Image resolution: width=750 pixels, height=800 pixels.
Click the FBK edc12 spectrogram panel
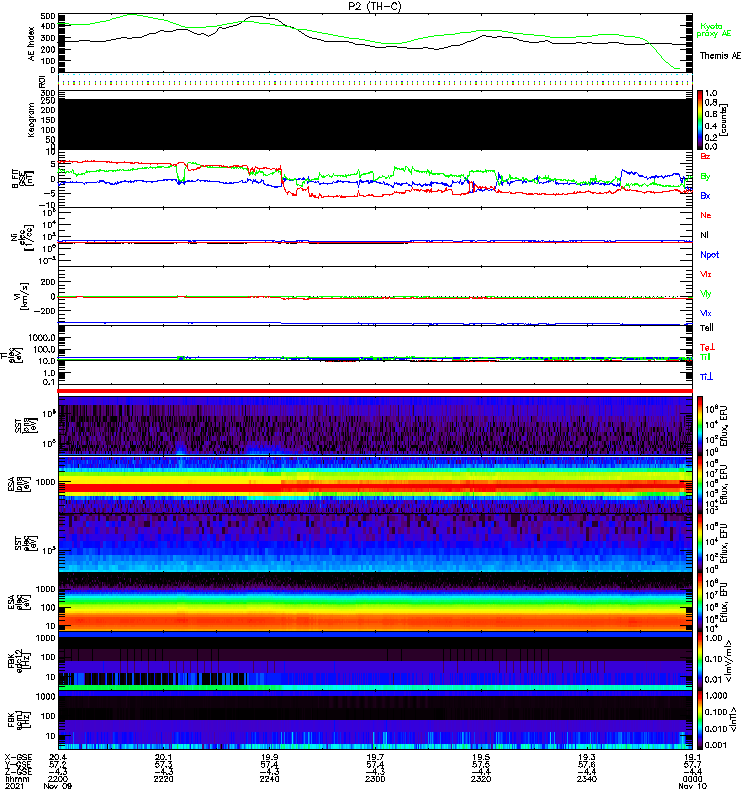pyautogui.click(x=375, y=661)
